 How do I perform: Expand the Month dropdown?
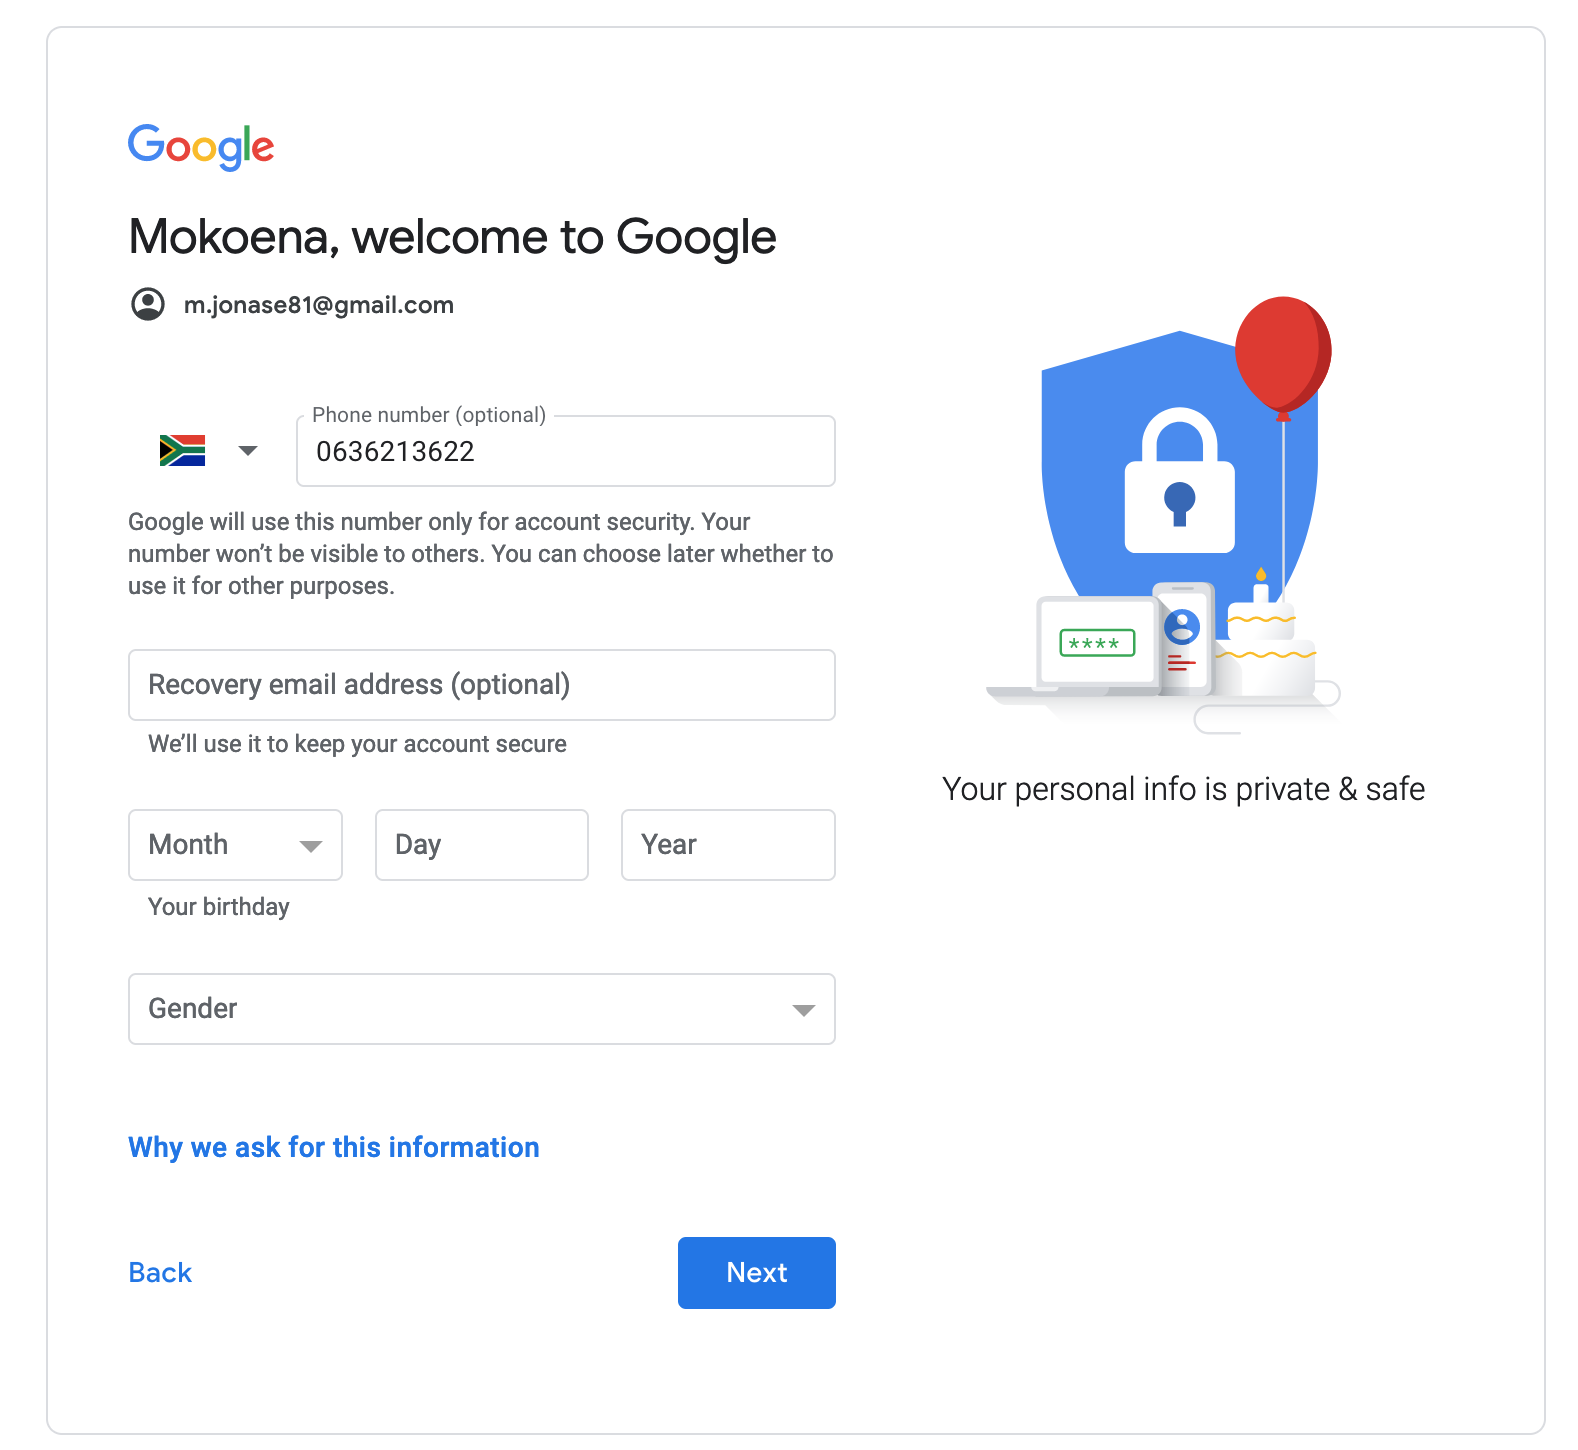(235, 845)
